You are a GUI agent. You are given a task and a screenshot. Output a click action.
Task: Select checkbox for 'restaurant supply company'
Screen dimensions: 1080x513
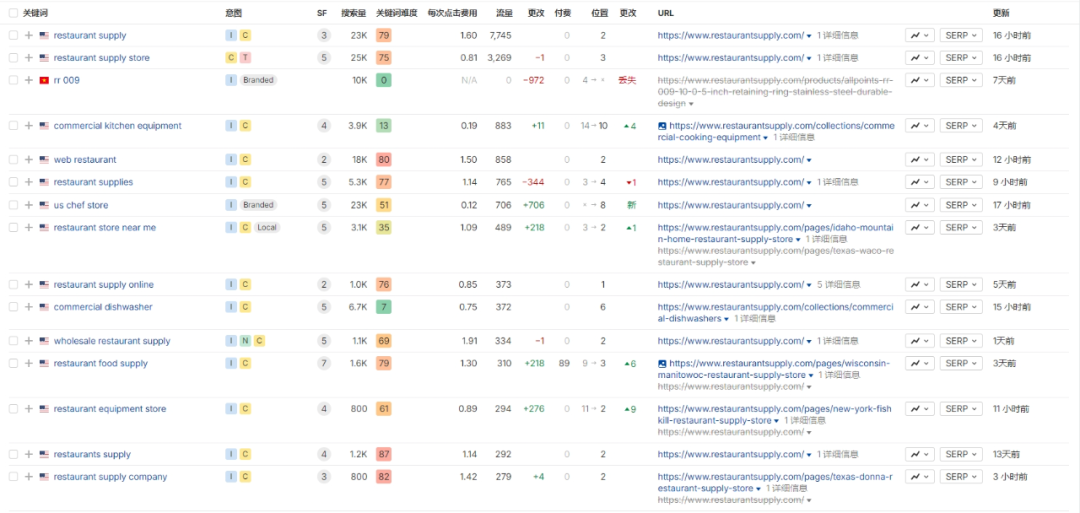(13, 477)
